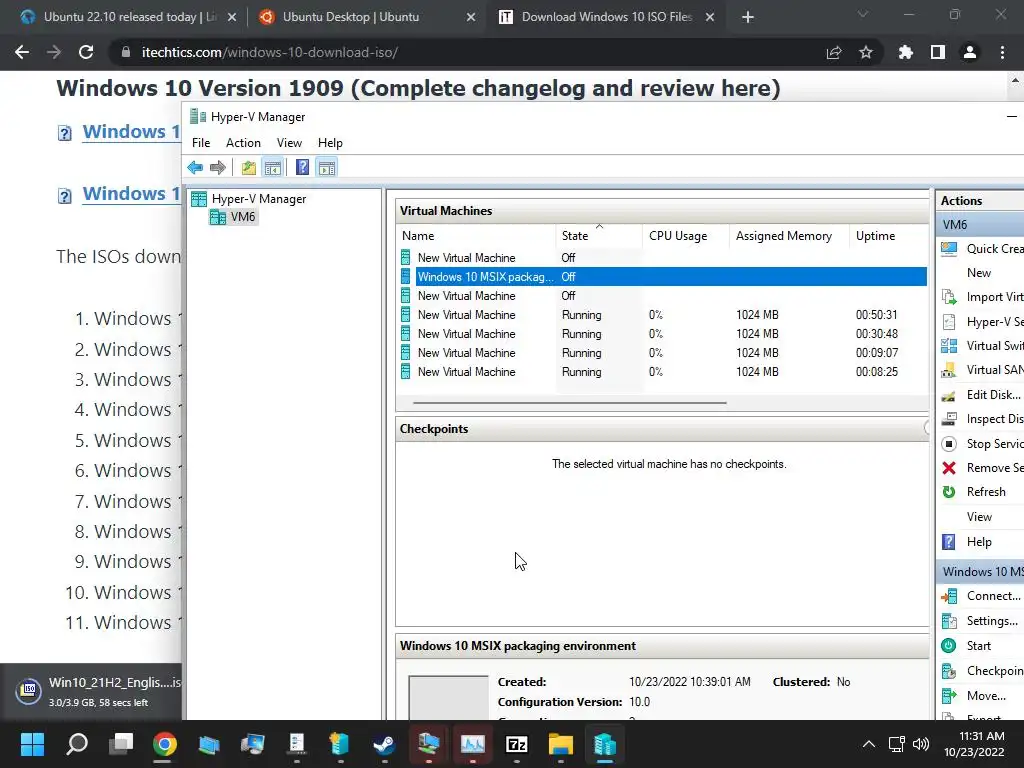Screen dimensions: 1024x768
Task: Open the Virtual SAN Manager icon
Action: pyautogui.click(x=949, y=370)
